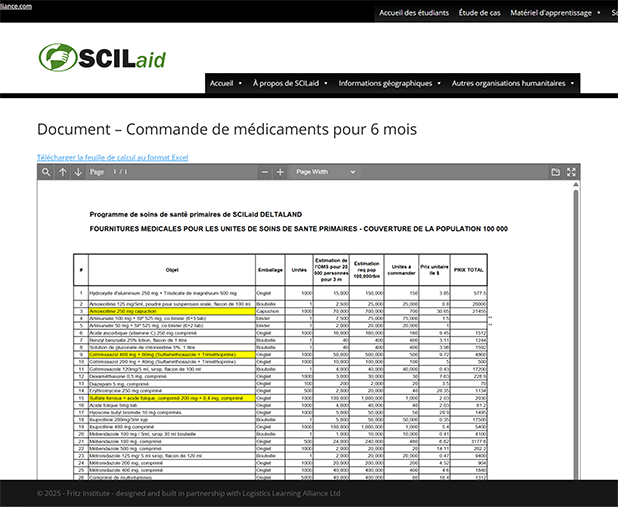Select highlighted Amoxicilline 250 mg row
The height and width of the screenshot is (507, 618).
click(x=280, y=311)
